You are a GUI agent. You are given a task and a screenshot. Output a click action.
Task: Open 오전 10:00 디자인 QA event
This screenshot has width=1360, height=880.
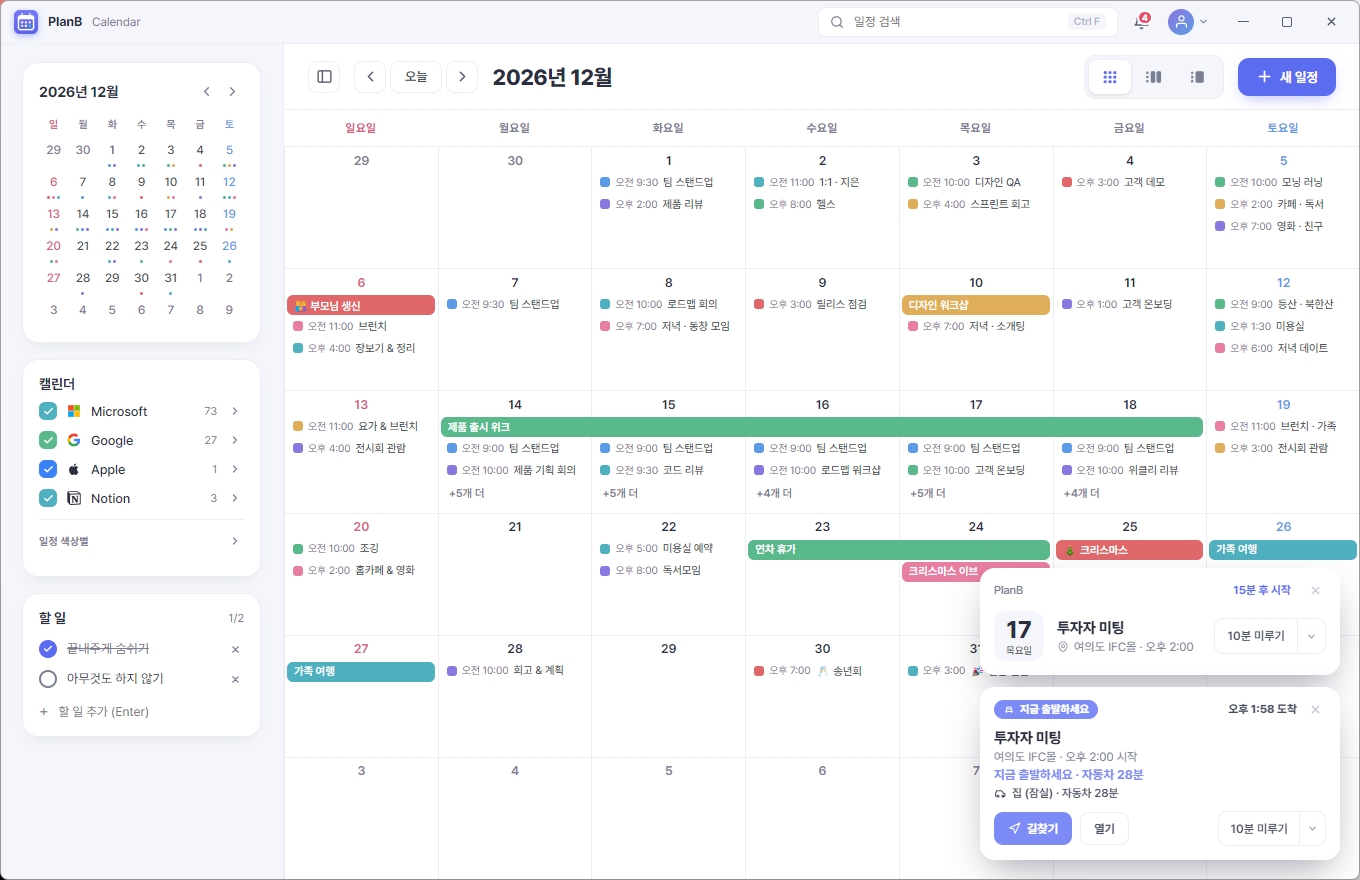(976, 182)
